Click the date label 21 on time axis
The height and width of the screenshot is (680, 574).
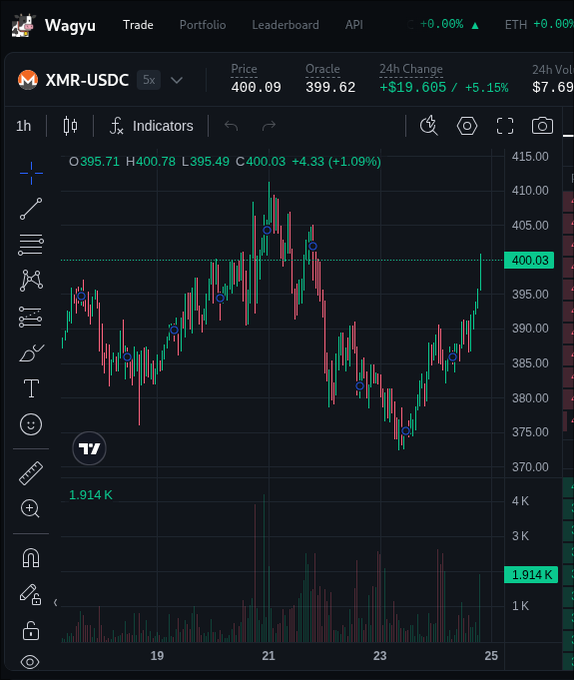pos(268,656)
